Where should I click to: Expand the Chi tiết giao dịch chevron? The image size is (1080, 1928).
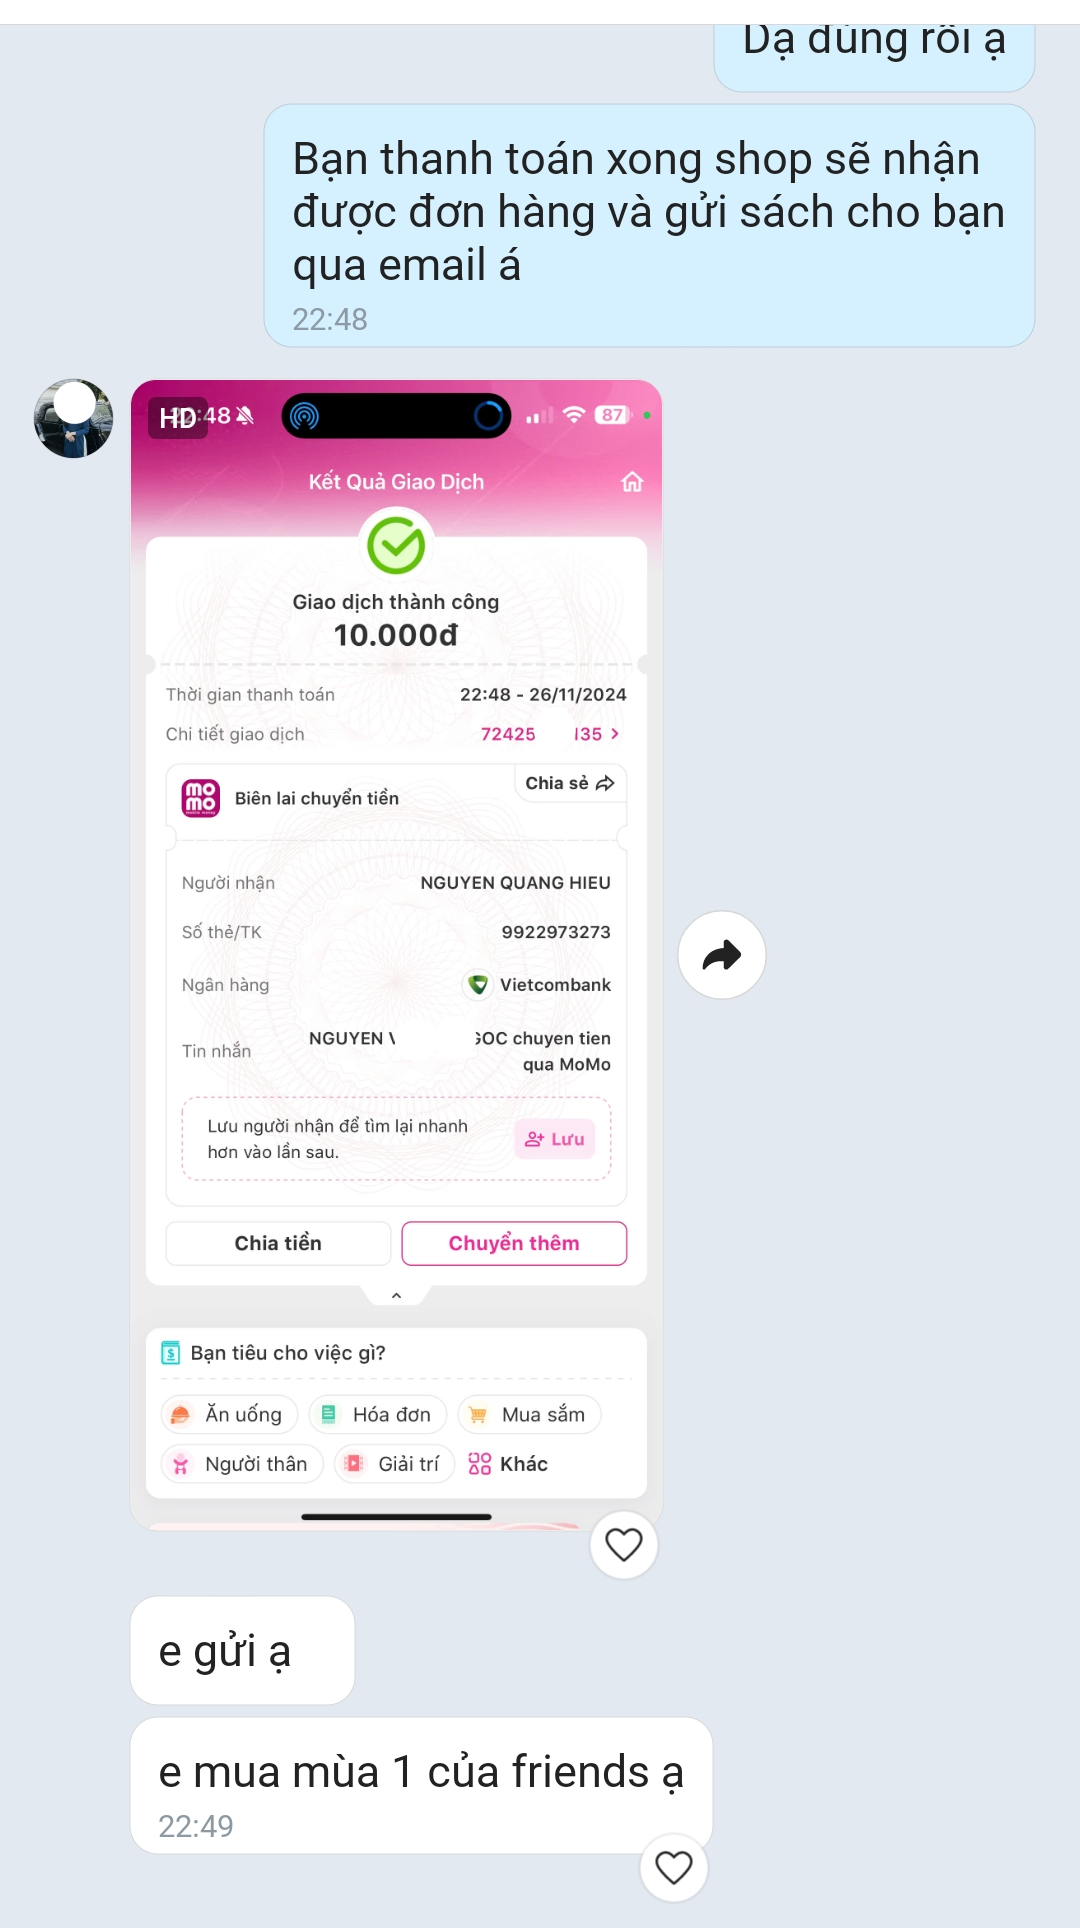point(615,734)
